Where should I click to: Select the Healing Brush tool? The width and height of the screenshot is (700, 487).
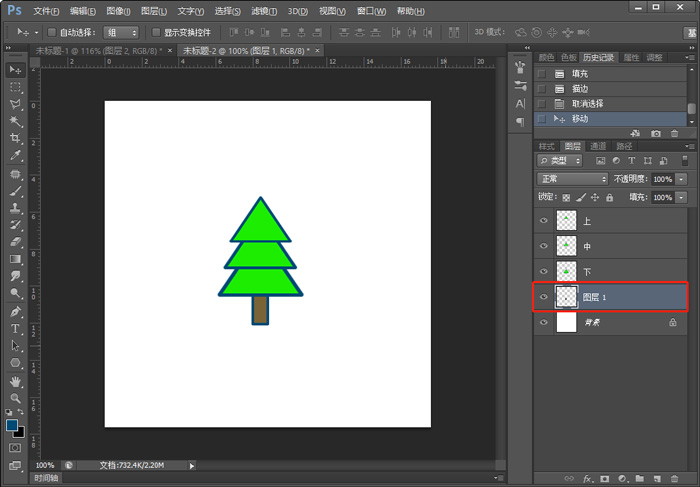[15, 174]
